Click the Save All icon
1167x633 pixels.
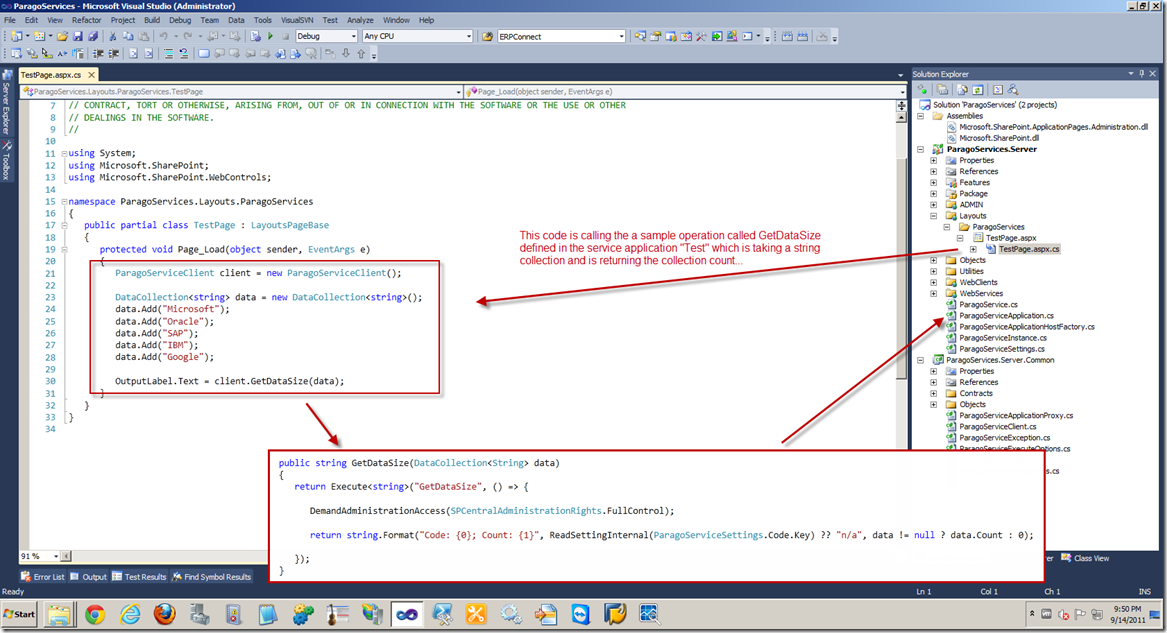[x=93, y=36]
